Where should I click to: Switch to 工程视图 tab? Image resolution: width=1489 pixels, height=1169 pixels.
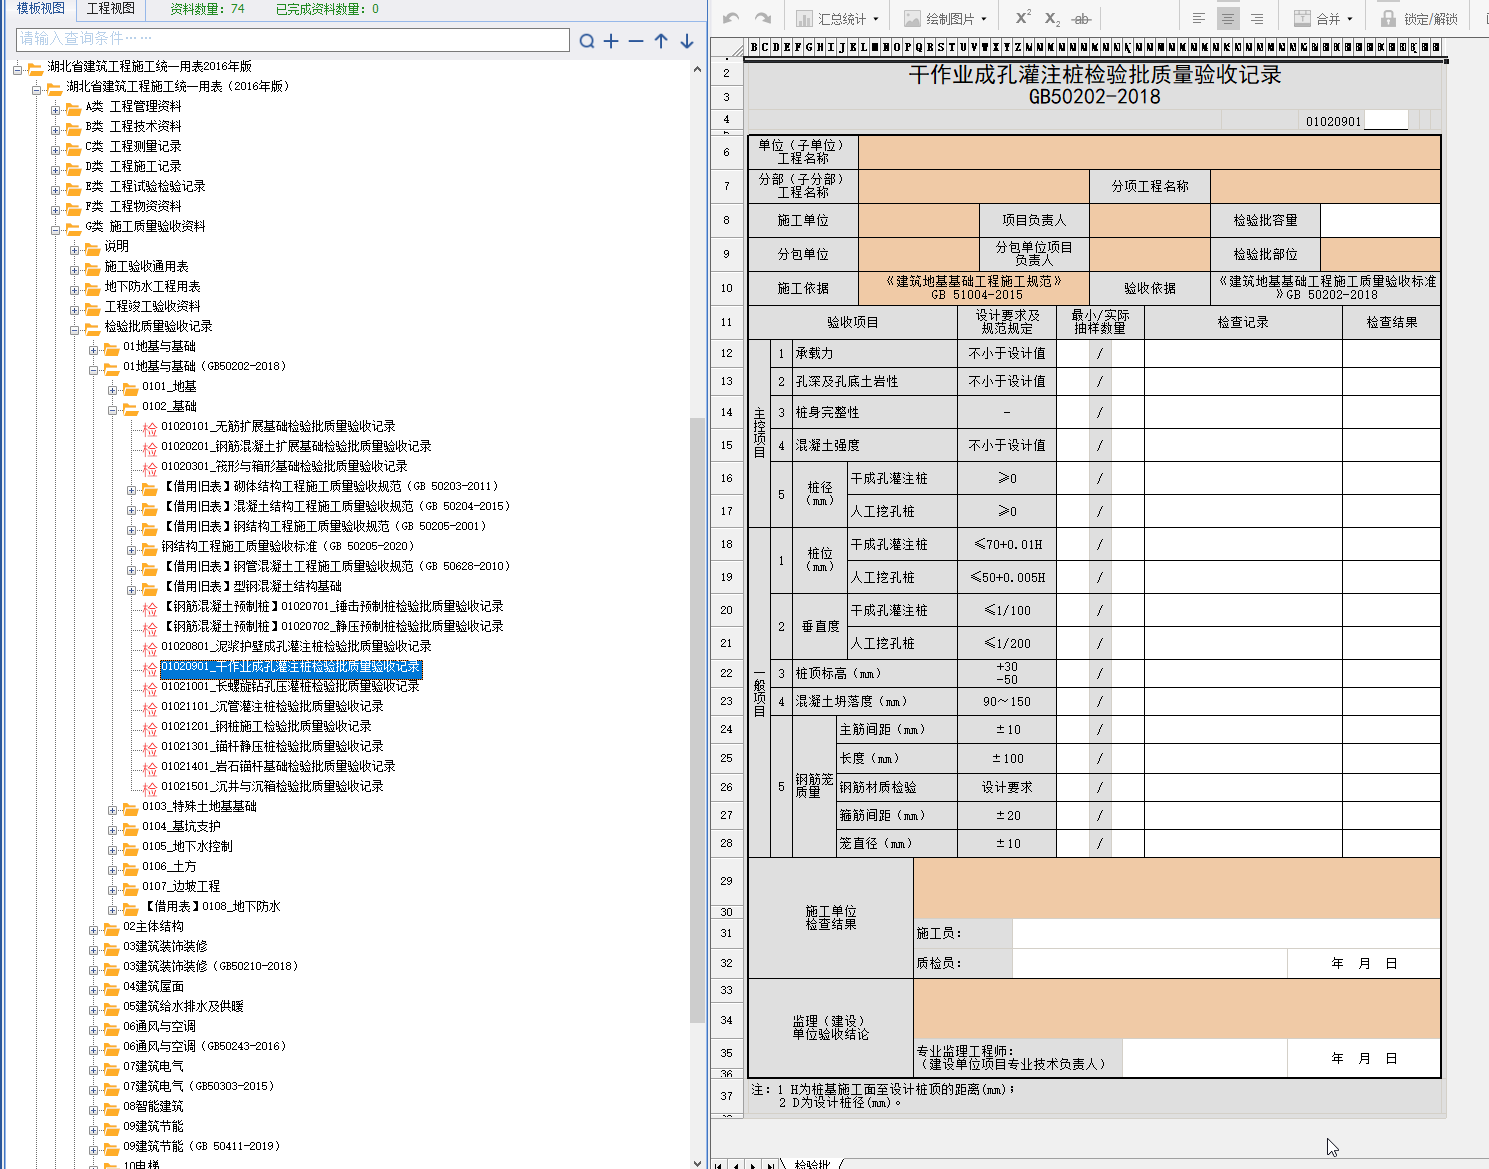coord(110,8)
